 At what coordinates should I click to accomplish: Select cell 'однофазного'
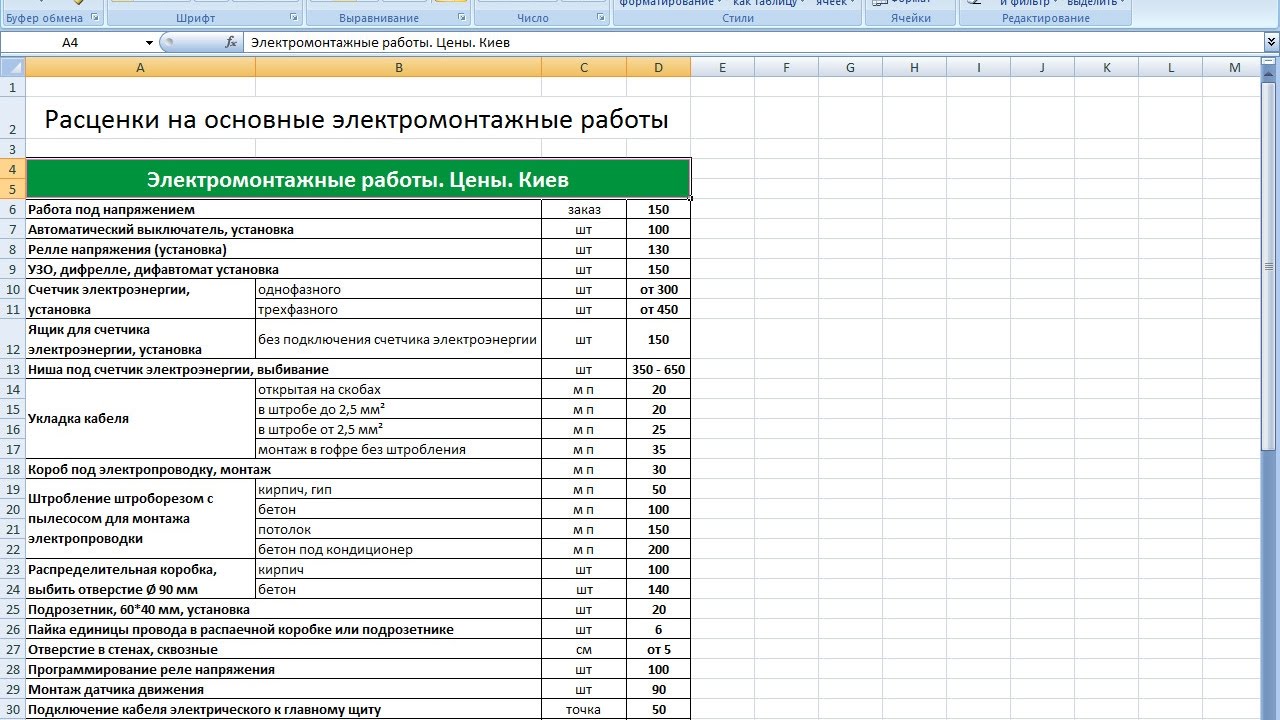(x=398, y=289)
